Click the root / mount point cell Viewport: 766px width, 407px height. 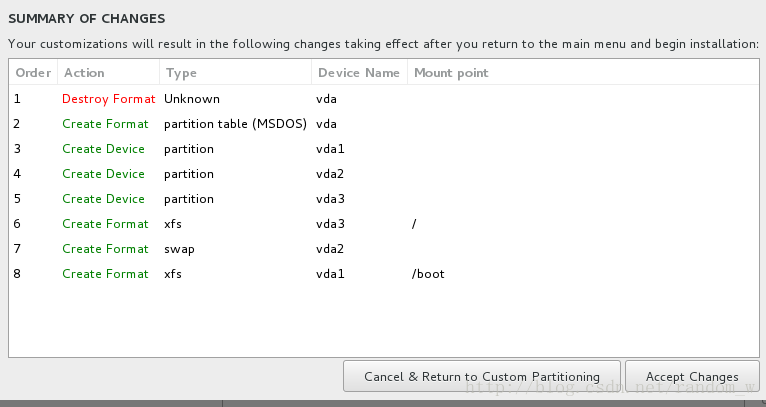pos(414,224)
